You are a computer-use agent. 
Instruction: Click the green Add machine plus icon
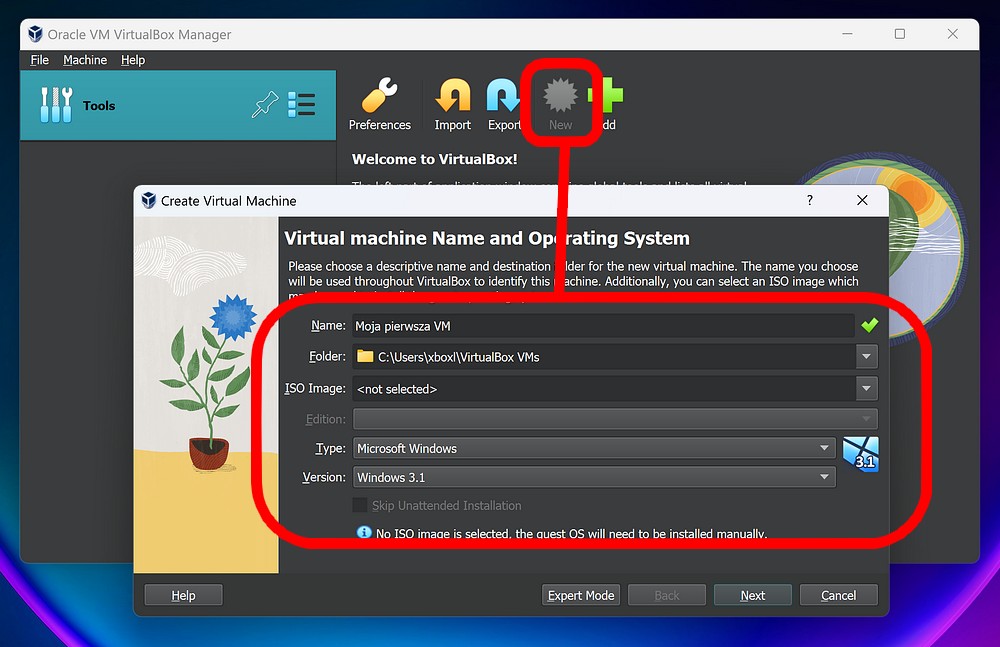[607, 96]
